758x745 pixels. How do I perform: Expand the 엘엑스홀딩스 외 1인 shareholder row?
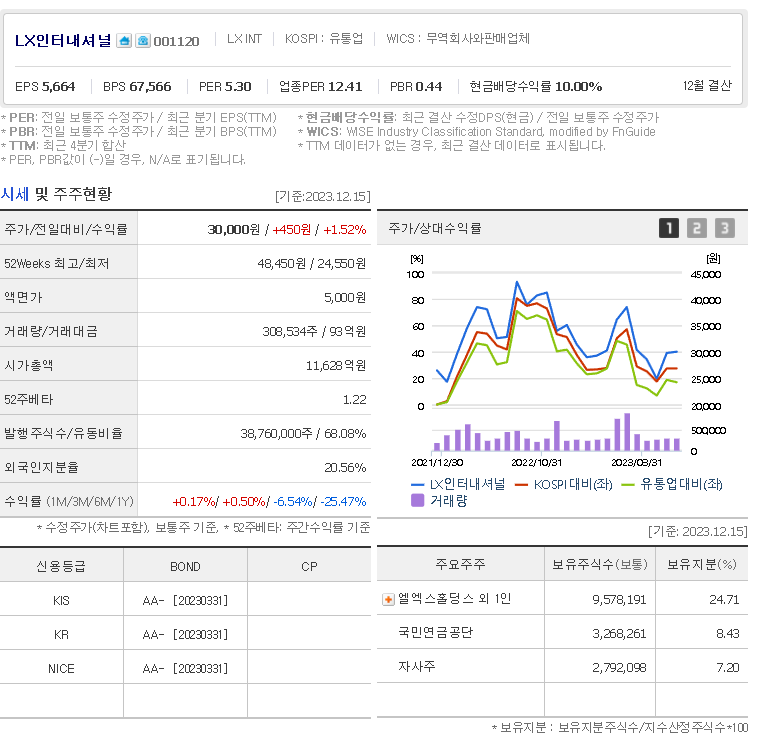click(388, 600)
